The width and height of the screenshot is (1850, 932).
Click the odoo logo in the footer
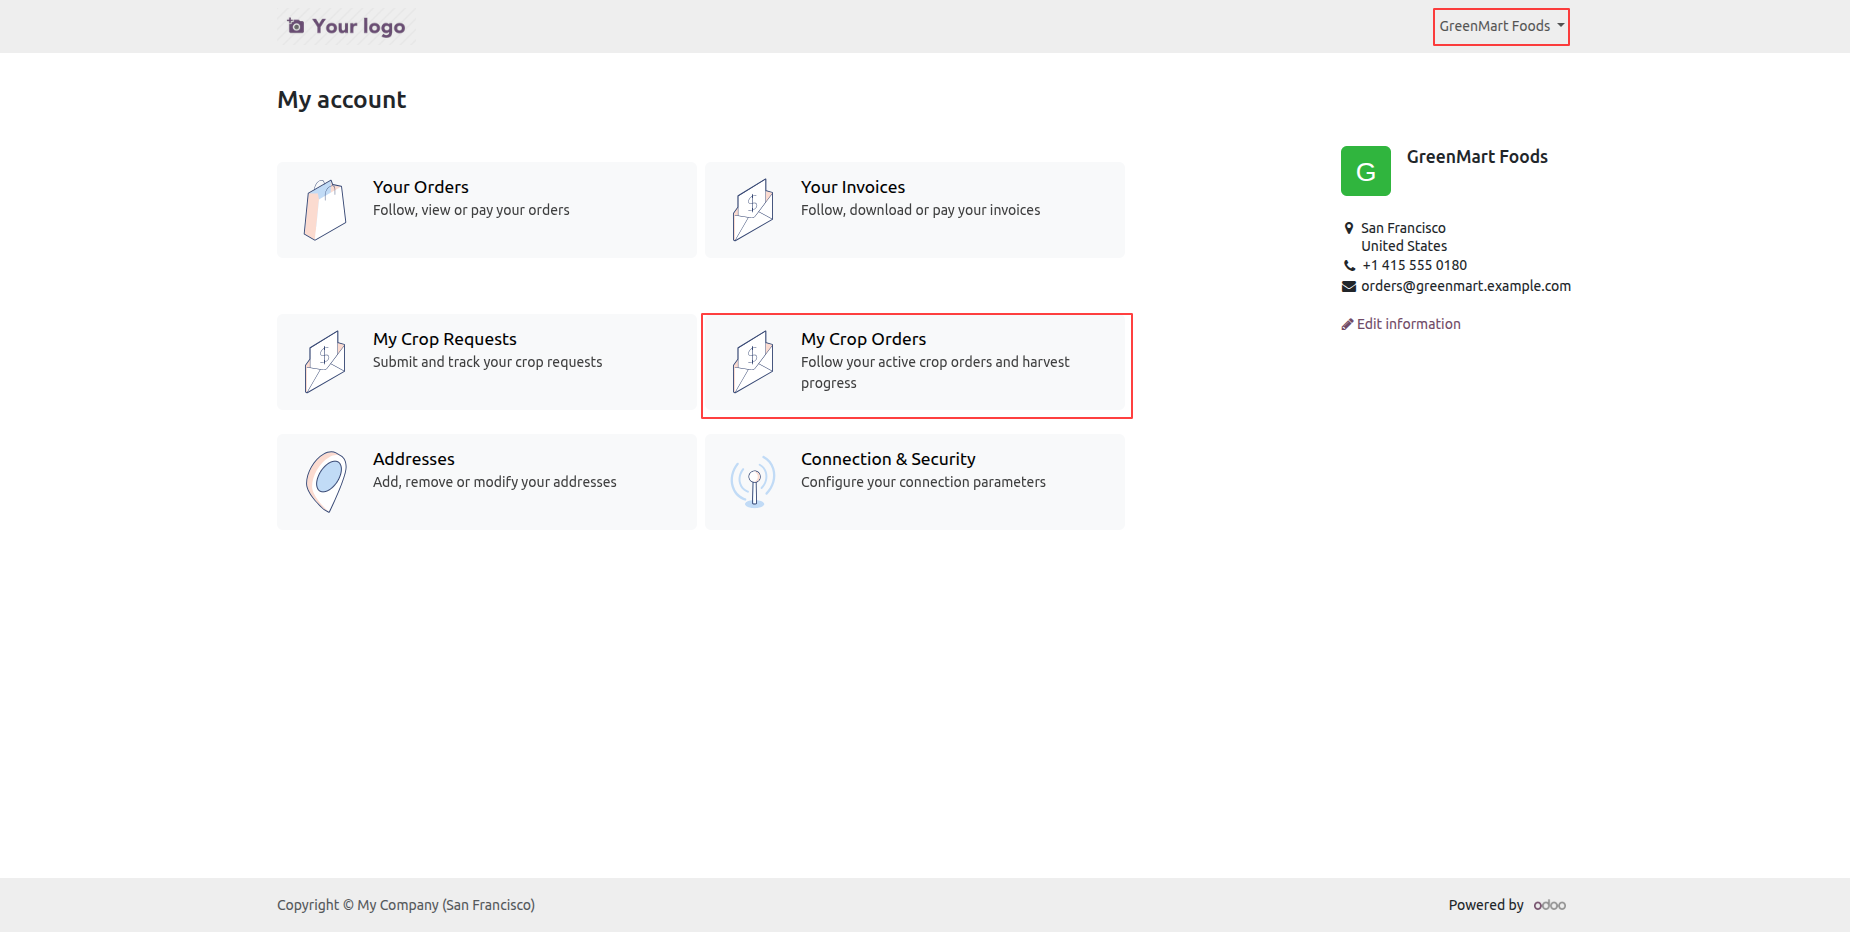coord(1550,905)
